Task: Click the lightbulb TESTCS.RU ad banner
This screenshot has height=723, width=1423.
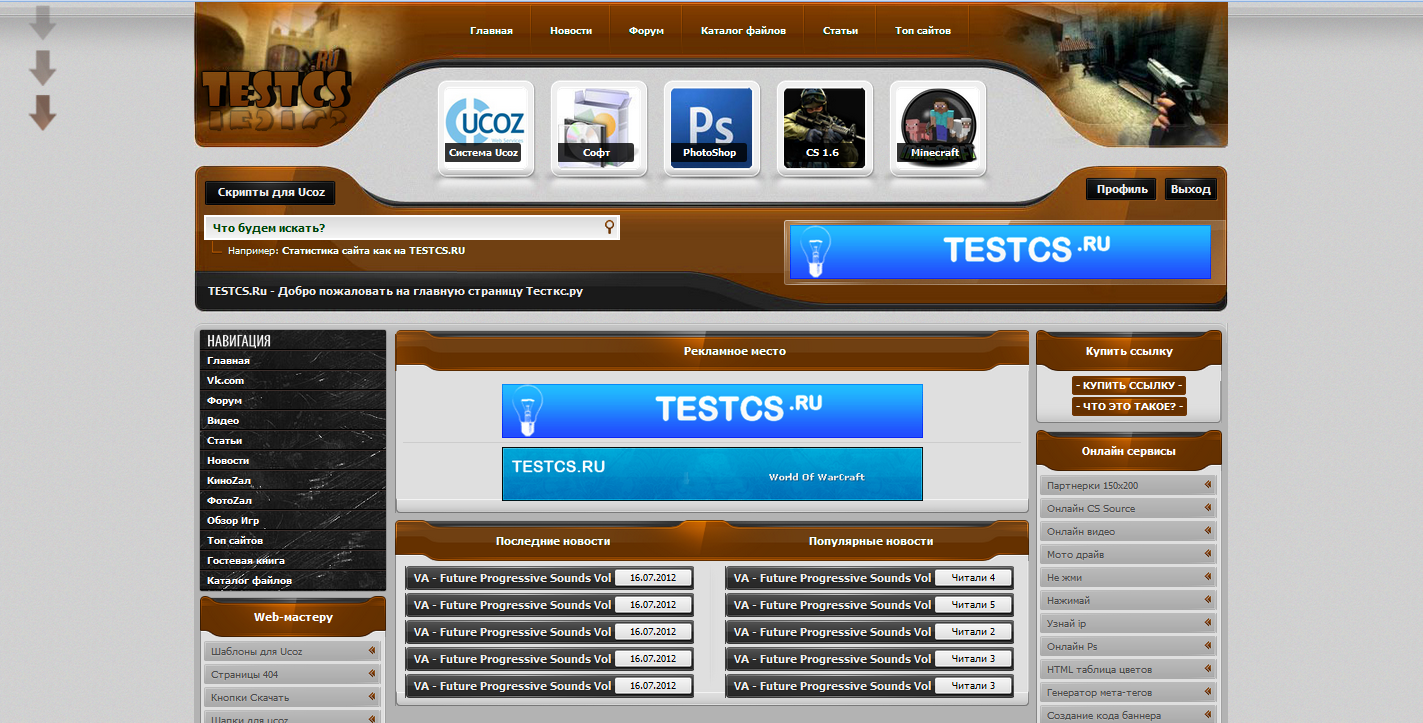Action: [712, 411]
